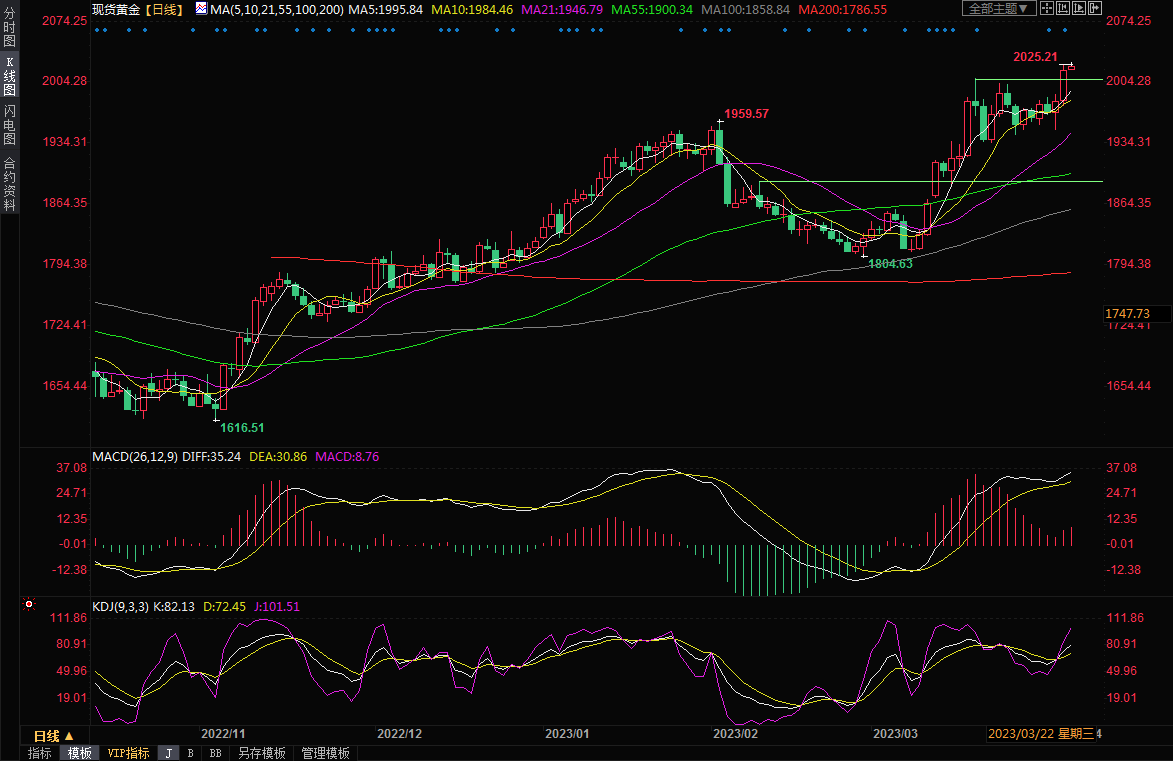Click the vertical axis scale icon
Viewport: 1173px width, 761px height.
[x=1064, y=8]
